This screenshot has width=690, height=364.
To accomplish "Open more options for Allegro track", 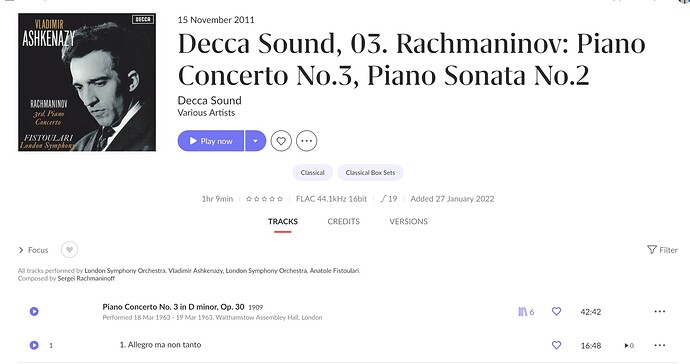I will tap(660, 345).
